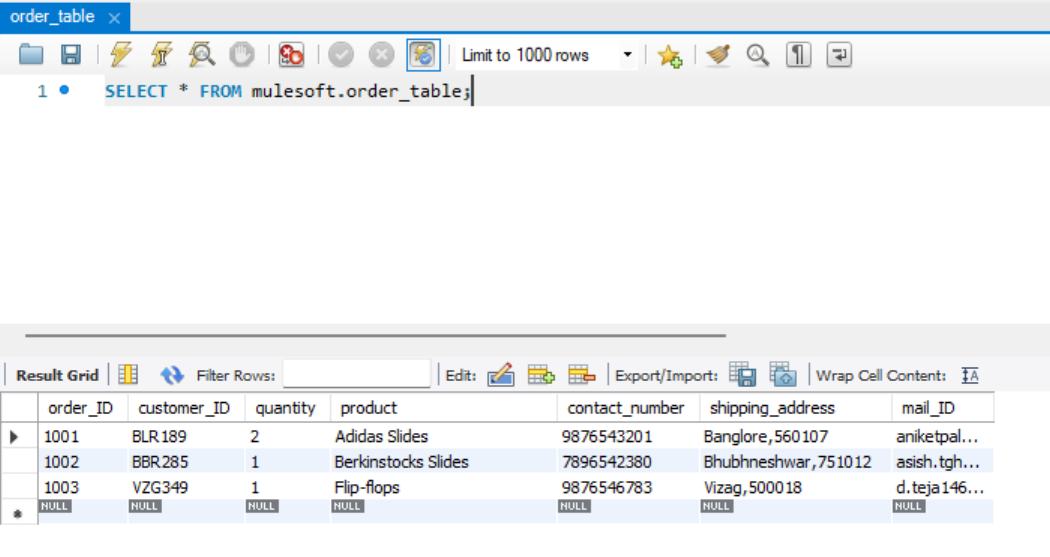Toggle autocommit mode button
Screen dimensions: 1050x557
coord(423,55)
